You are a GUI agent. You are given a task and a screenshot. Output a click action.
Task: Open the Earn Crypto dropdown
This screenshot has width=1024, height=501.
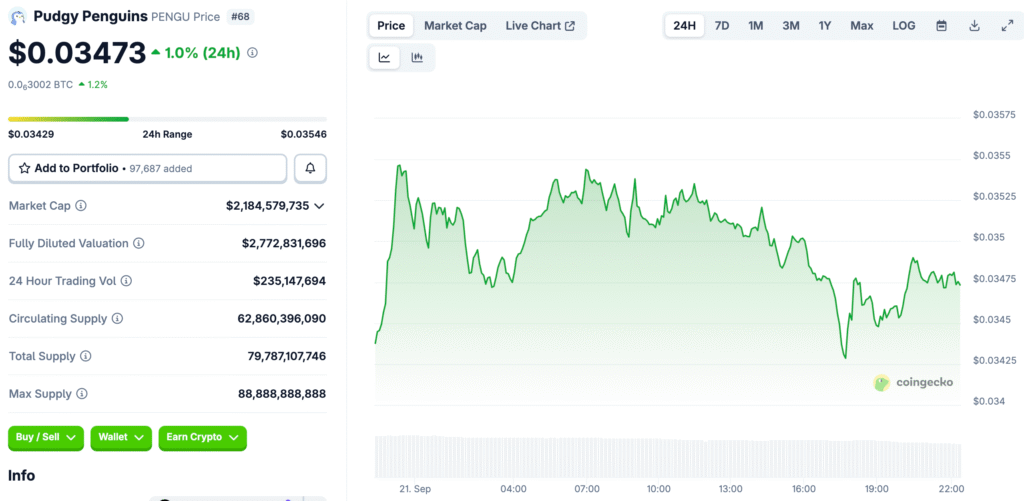(x=202, y=438)
